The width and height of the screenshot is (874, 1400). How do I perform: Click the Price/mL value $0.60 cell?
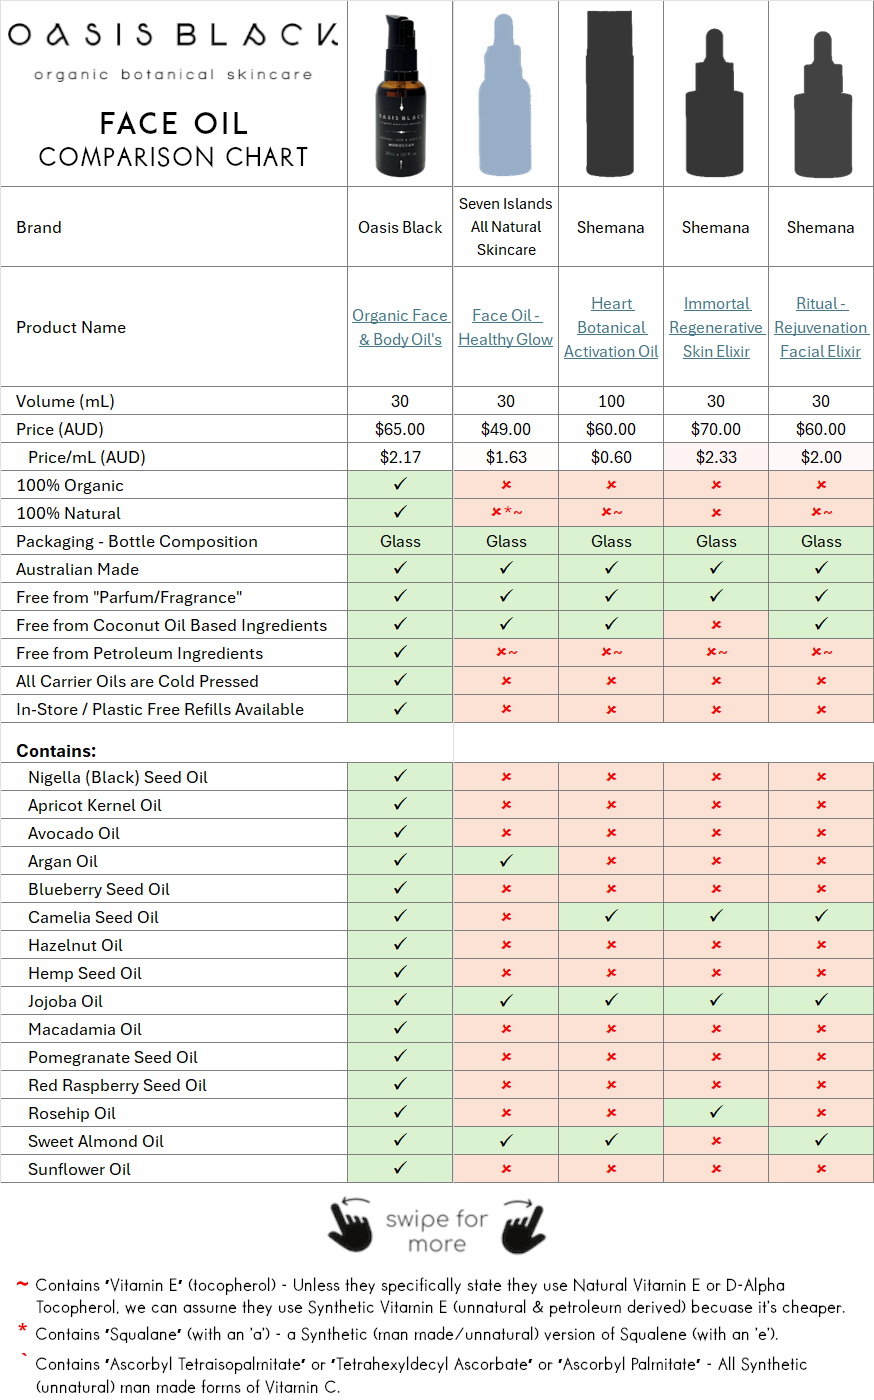[610, 456]
